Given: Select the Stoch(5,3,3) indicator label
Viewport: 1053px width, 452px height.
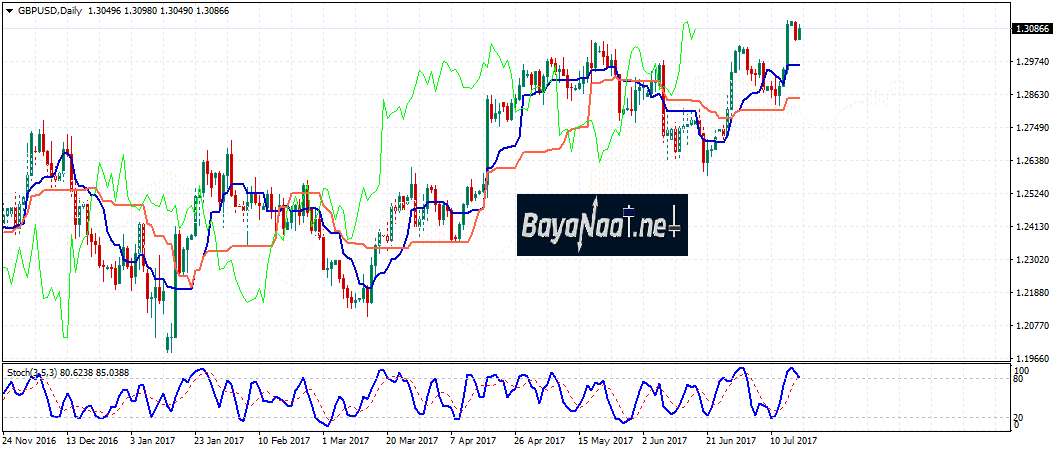Looking at the screenshot, I should tap(36, 372).
